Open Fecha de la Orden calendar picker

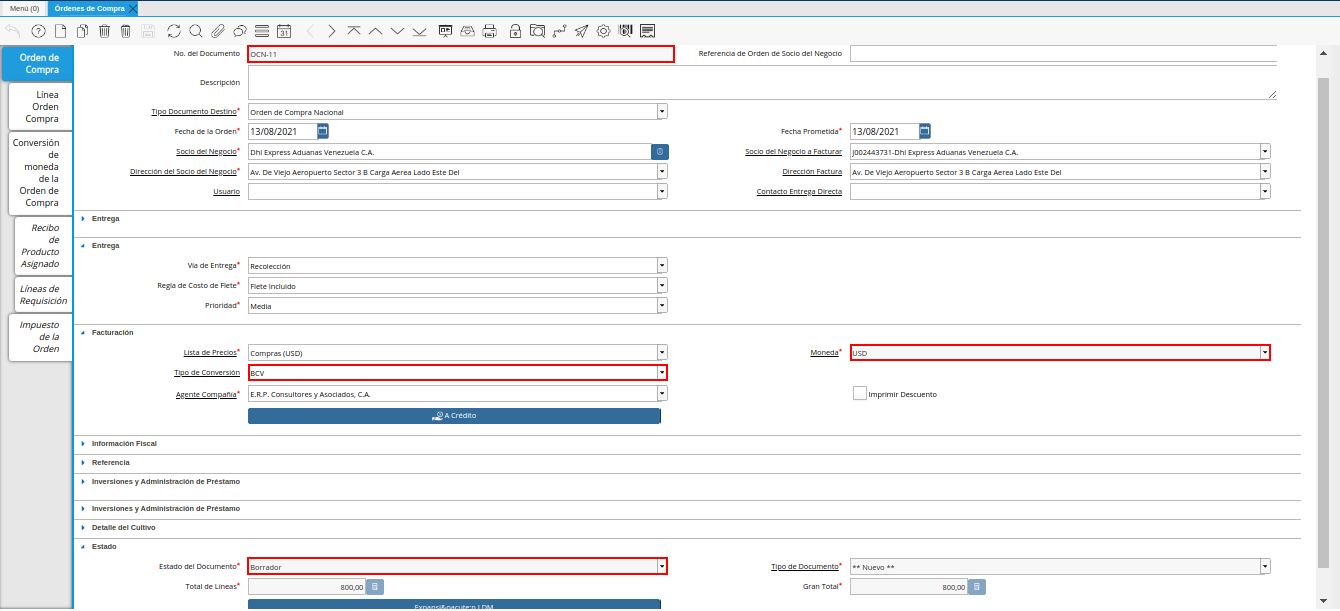(x=323, y=131)
